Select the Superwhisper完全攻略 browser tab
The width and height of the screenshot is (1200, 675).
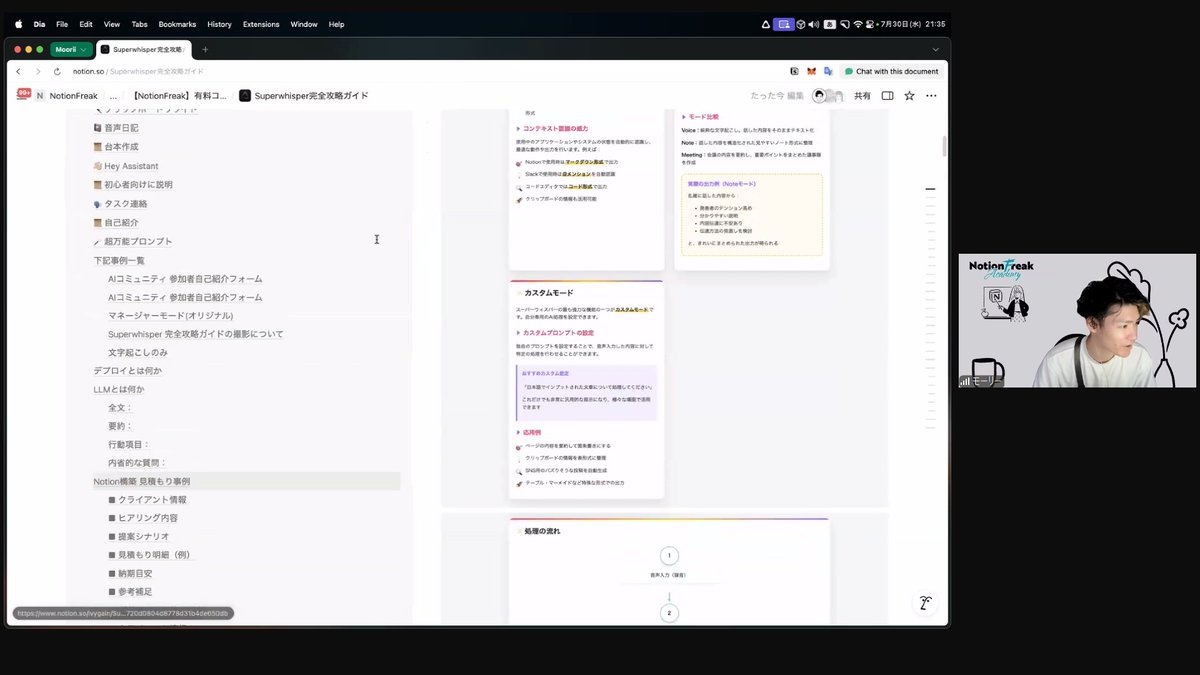(x=144, y=49)
